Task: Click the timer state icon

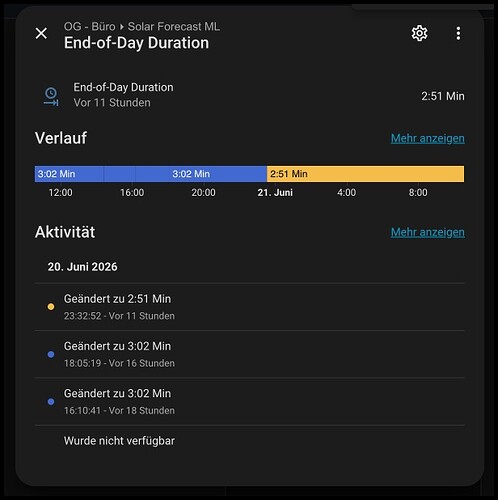Action: pyautogui.click(x=51, y=97)
